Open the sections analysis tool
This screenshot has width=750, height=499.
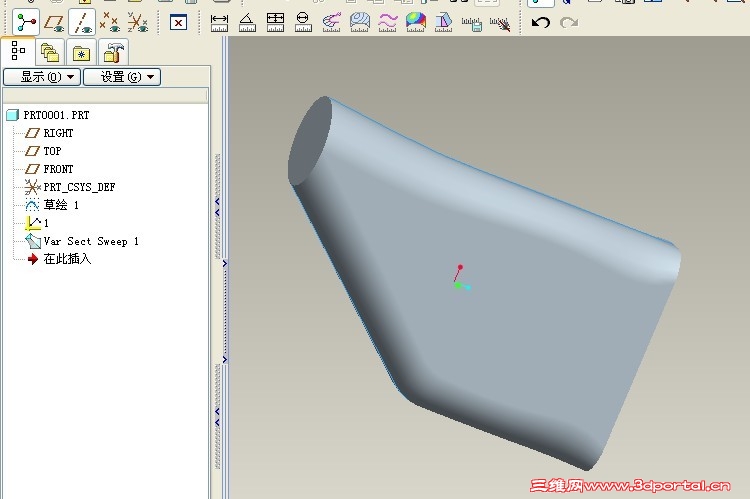(x=360, y=22)
